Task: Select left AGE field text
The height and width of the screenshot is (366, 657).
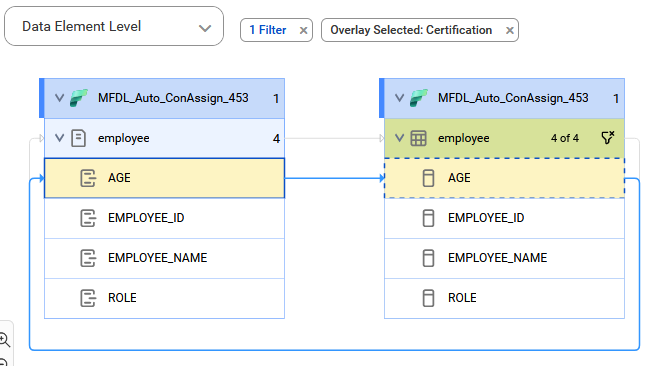Action: (x=119, y=178)
